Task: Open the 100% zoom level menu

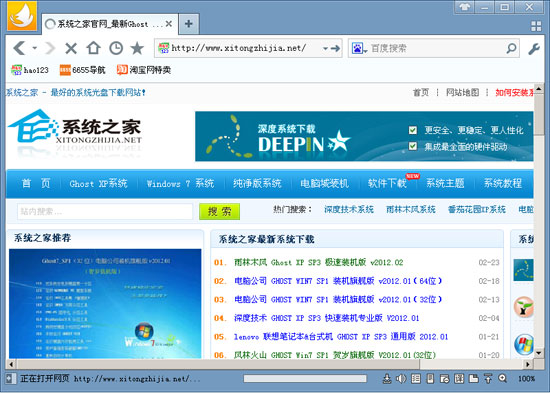Action: (526, 379)
